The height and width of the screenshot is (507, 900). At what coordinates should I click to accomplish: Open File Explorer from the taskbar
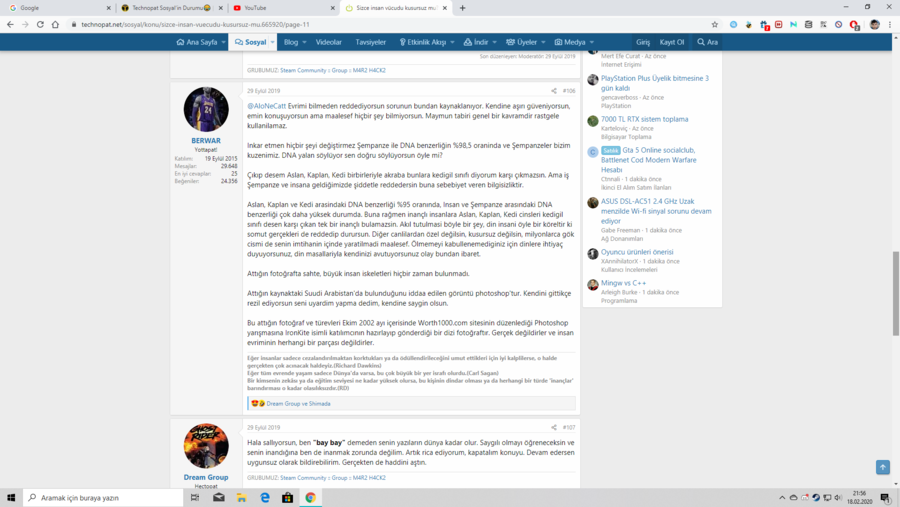click(x=242, y=497)
